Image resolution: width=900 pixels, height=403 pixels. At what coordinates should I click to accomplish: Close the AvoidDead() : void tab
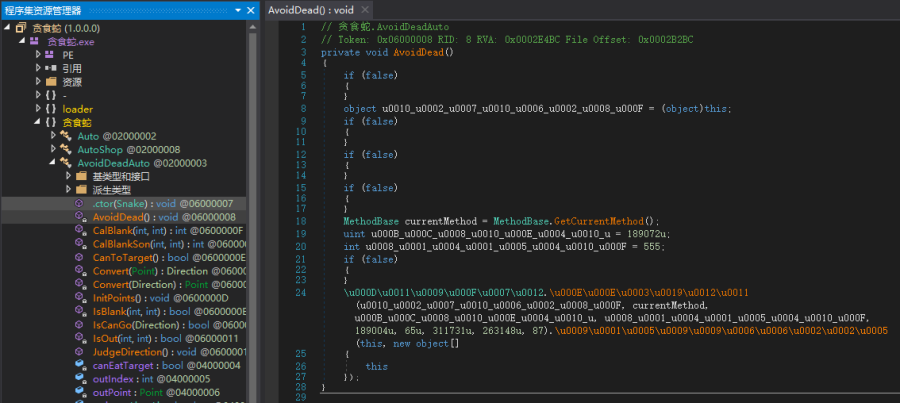pos(364,10)
